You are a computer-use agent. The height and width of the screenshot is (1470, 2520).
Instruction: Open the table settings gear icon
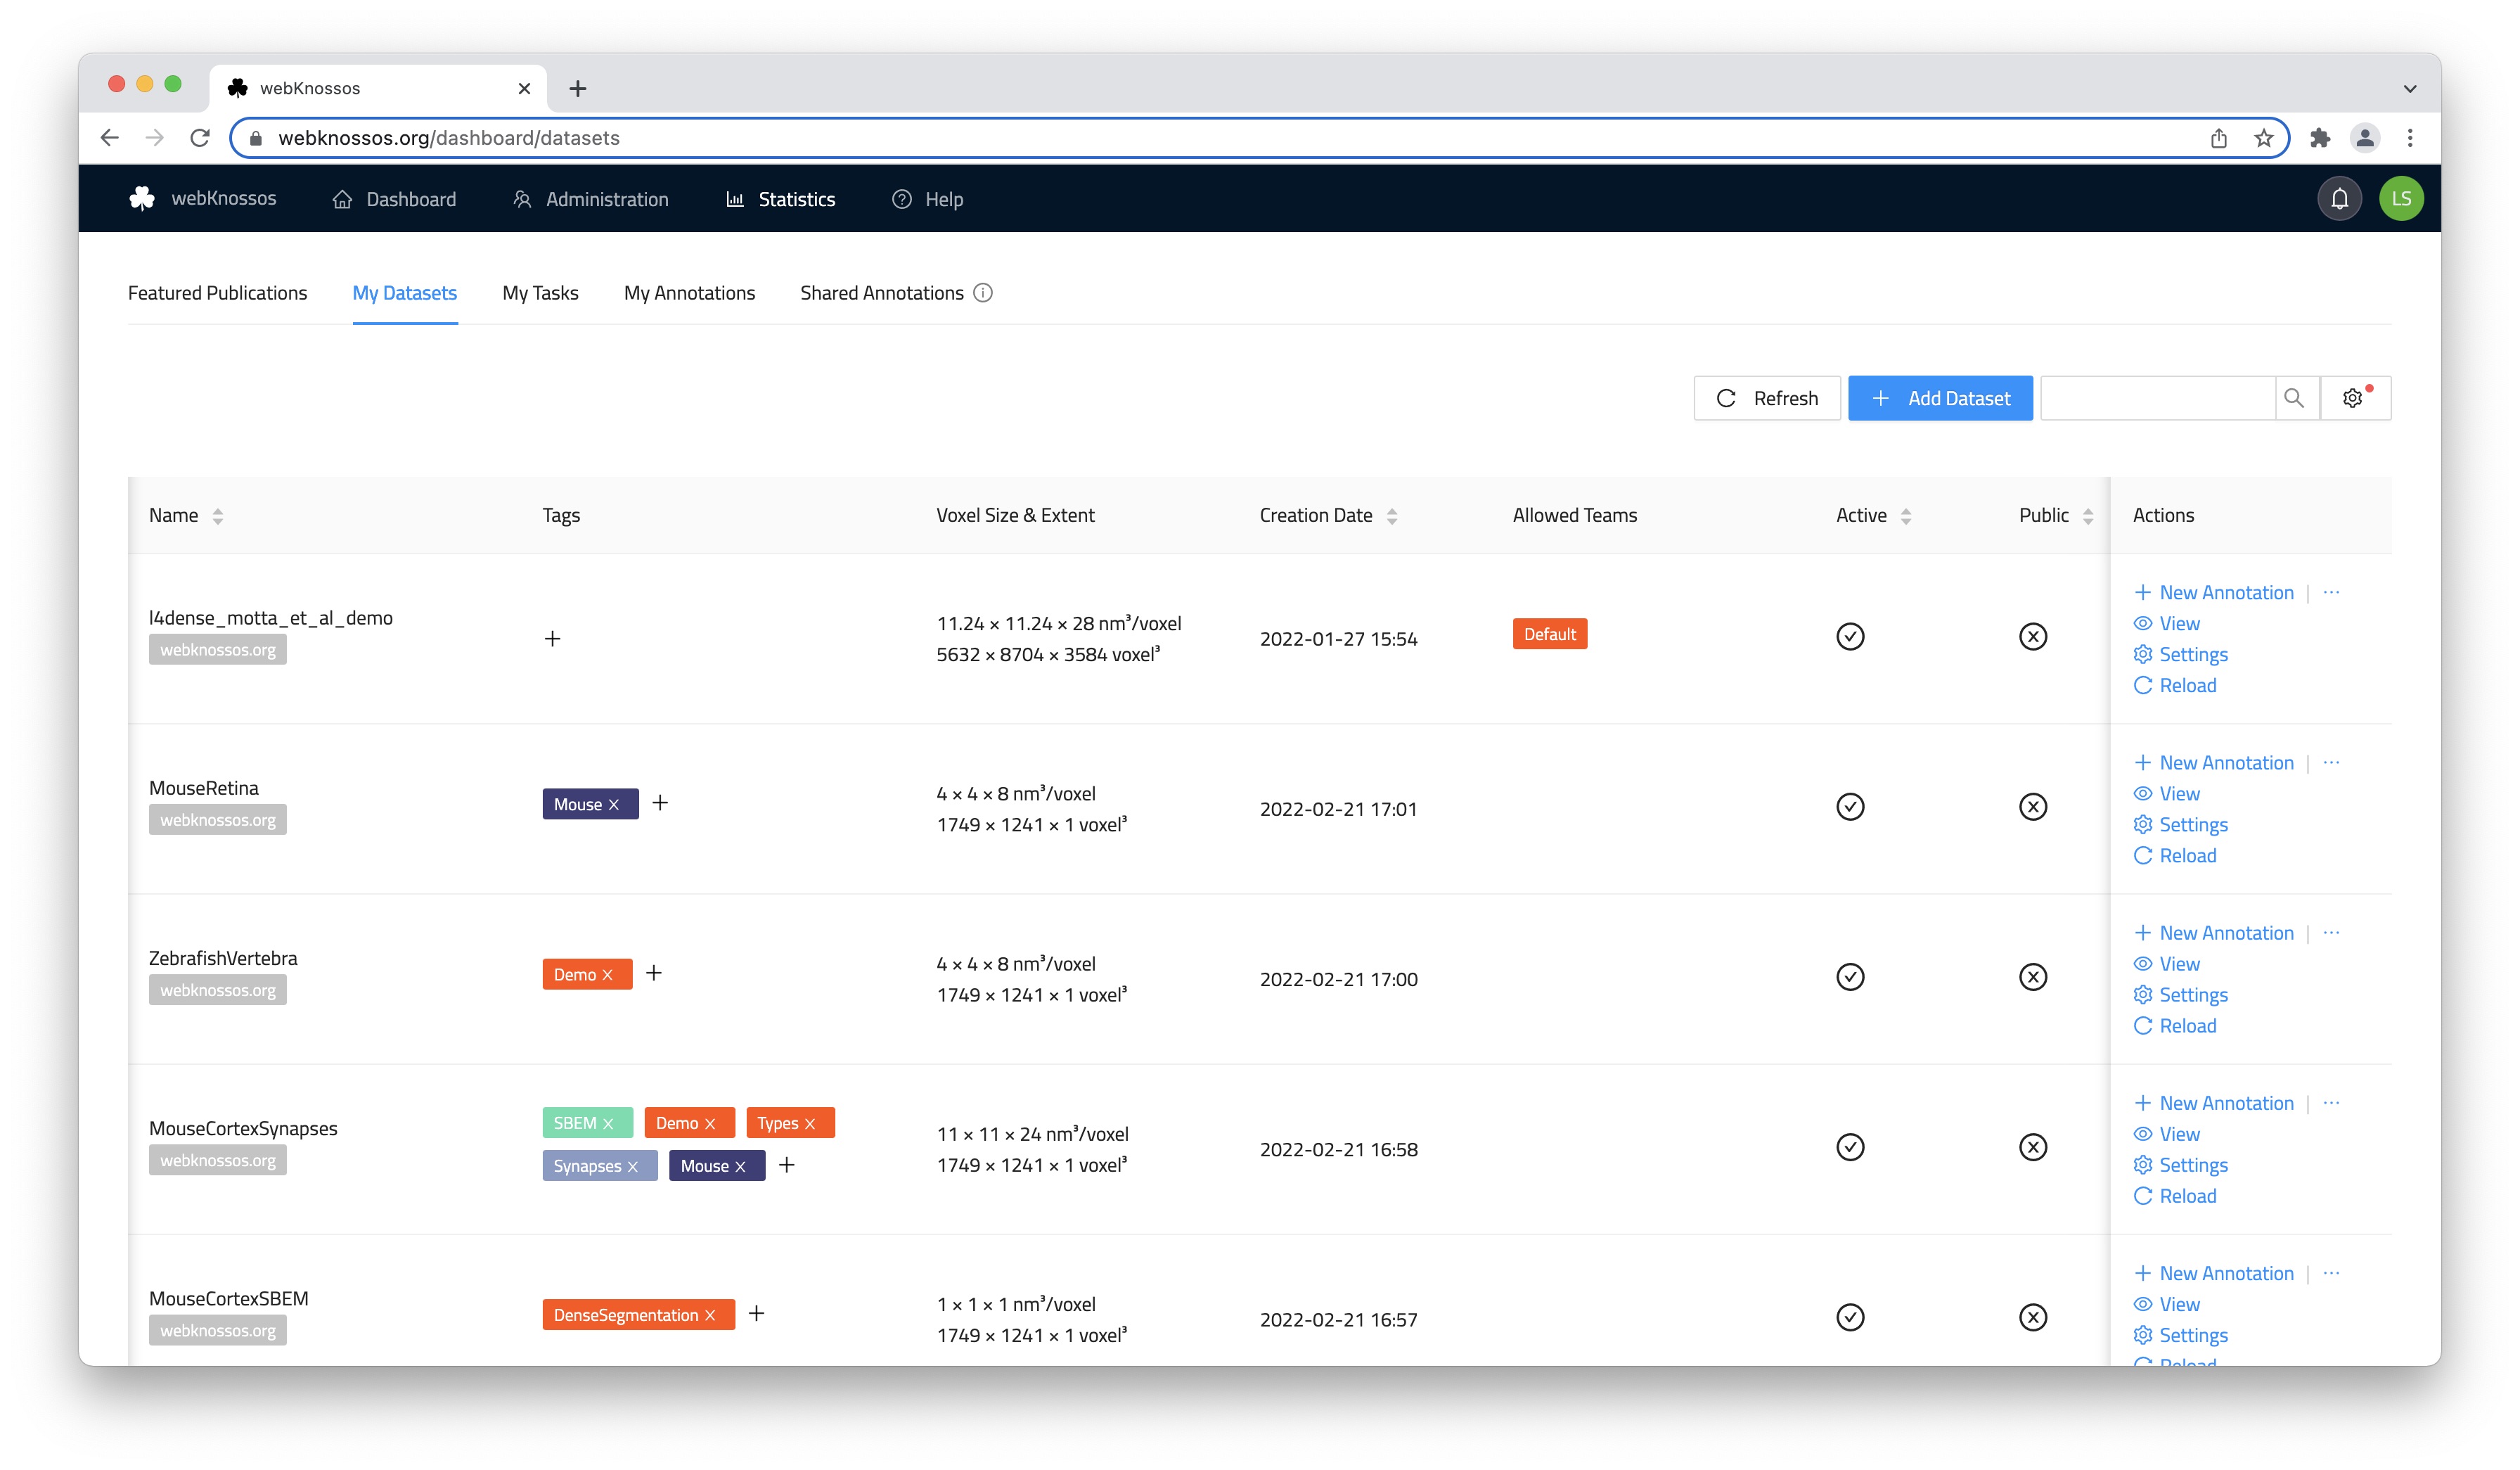(2352, 397)
